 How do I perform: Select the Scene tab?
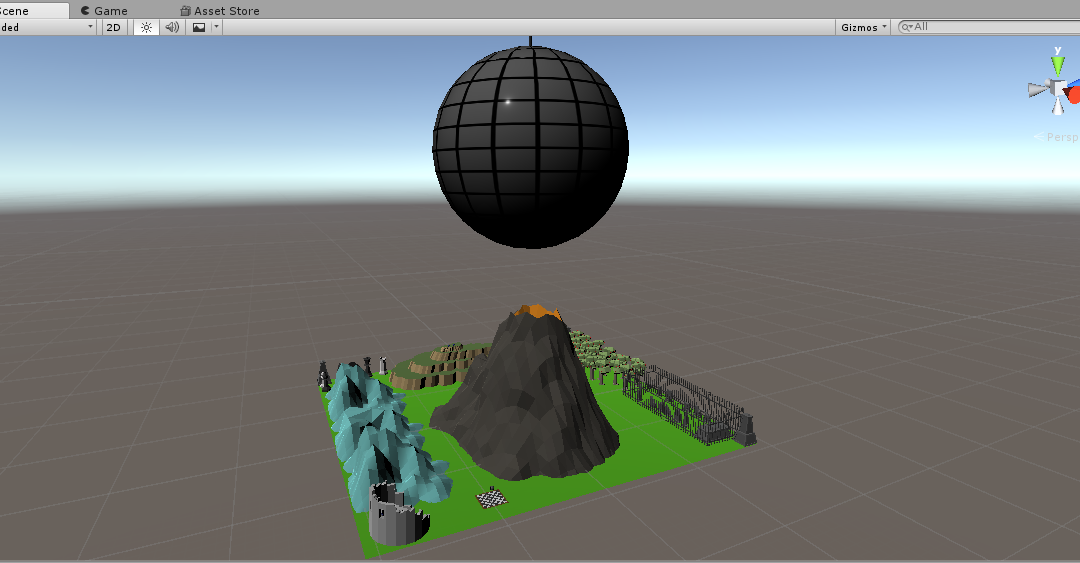pos(33,10)
